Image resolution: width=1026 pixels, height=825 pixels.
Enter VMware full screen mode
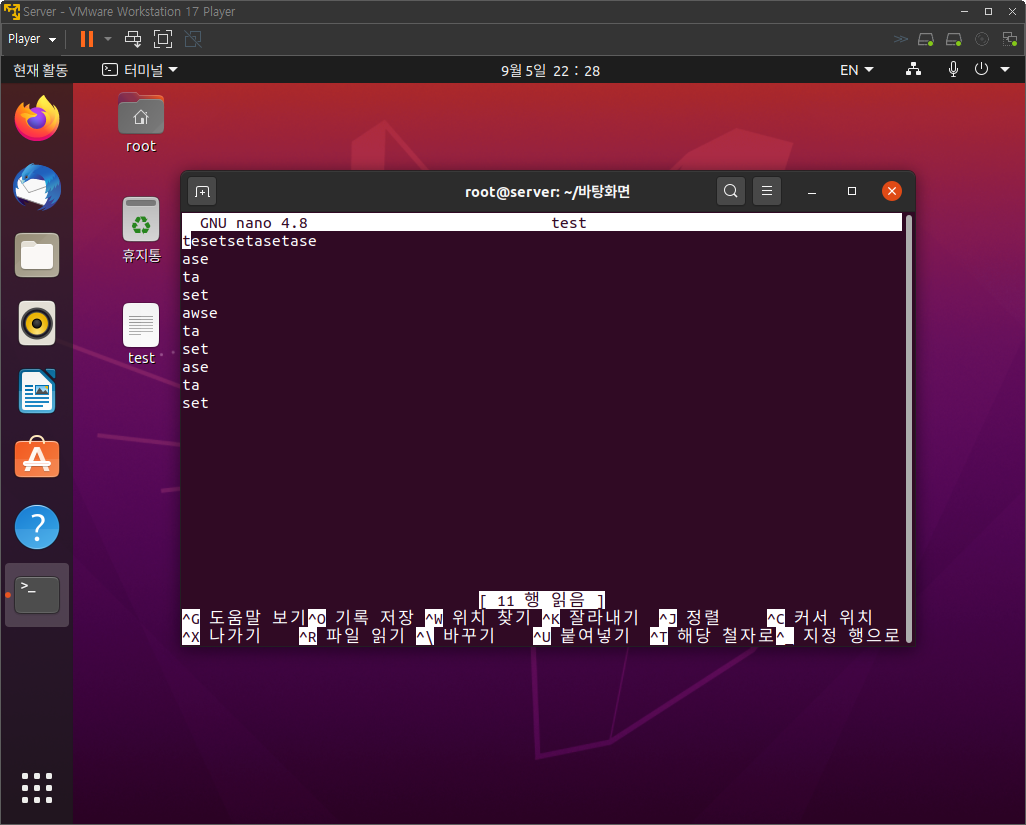point(163,39)
